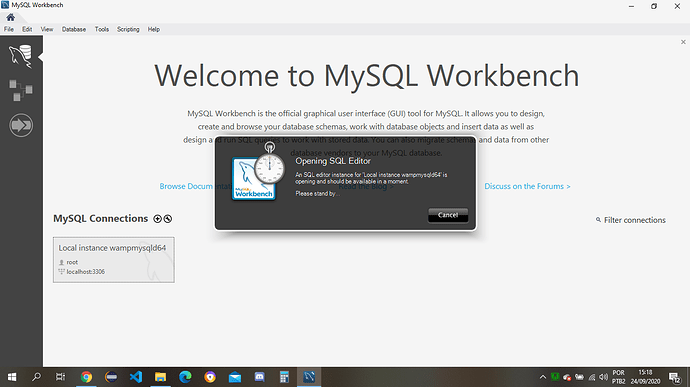Open the Models view sidebar icon
Image resolution: width=690 pixels, height=387 pixels.
point(21,90)
